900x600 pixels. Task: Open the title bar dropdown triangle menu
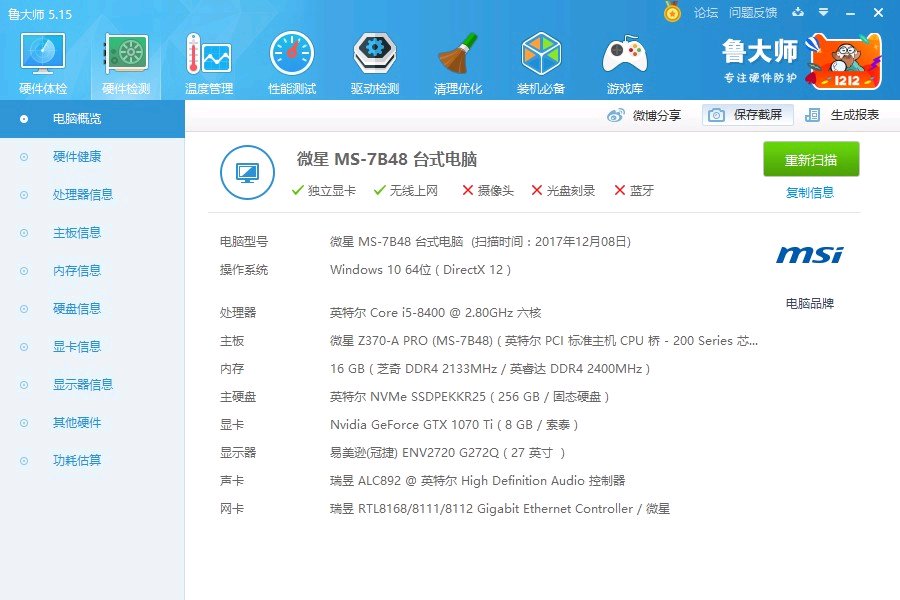[824, 12]
